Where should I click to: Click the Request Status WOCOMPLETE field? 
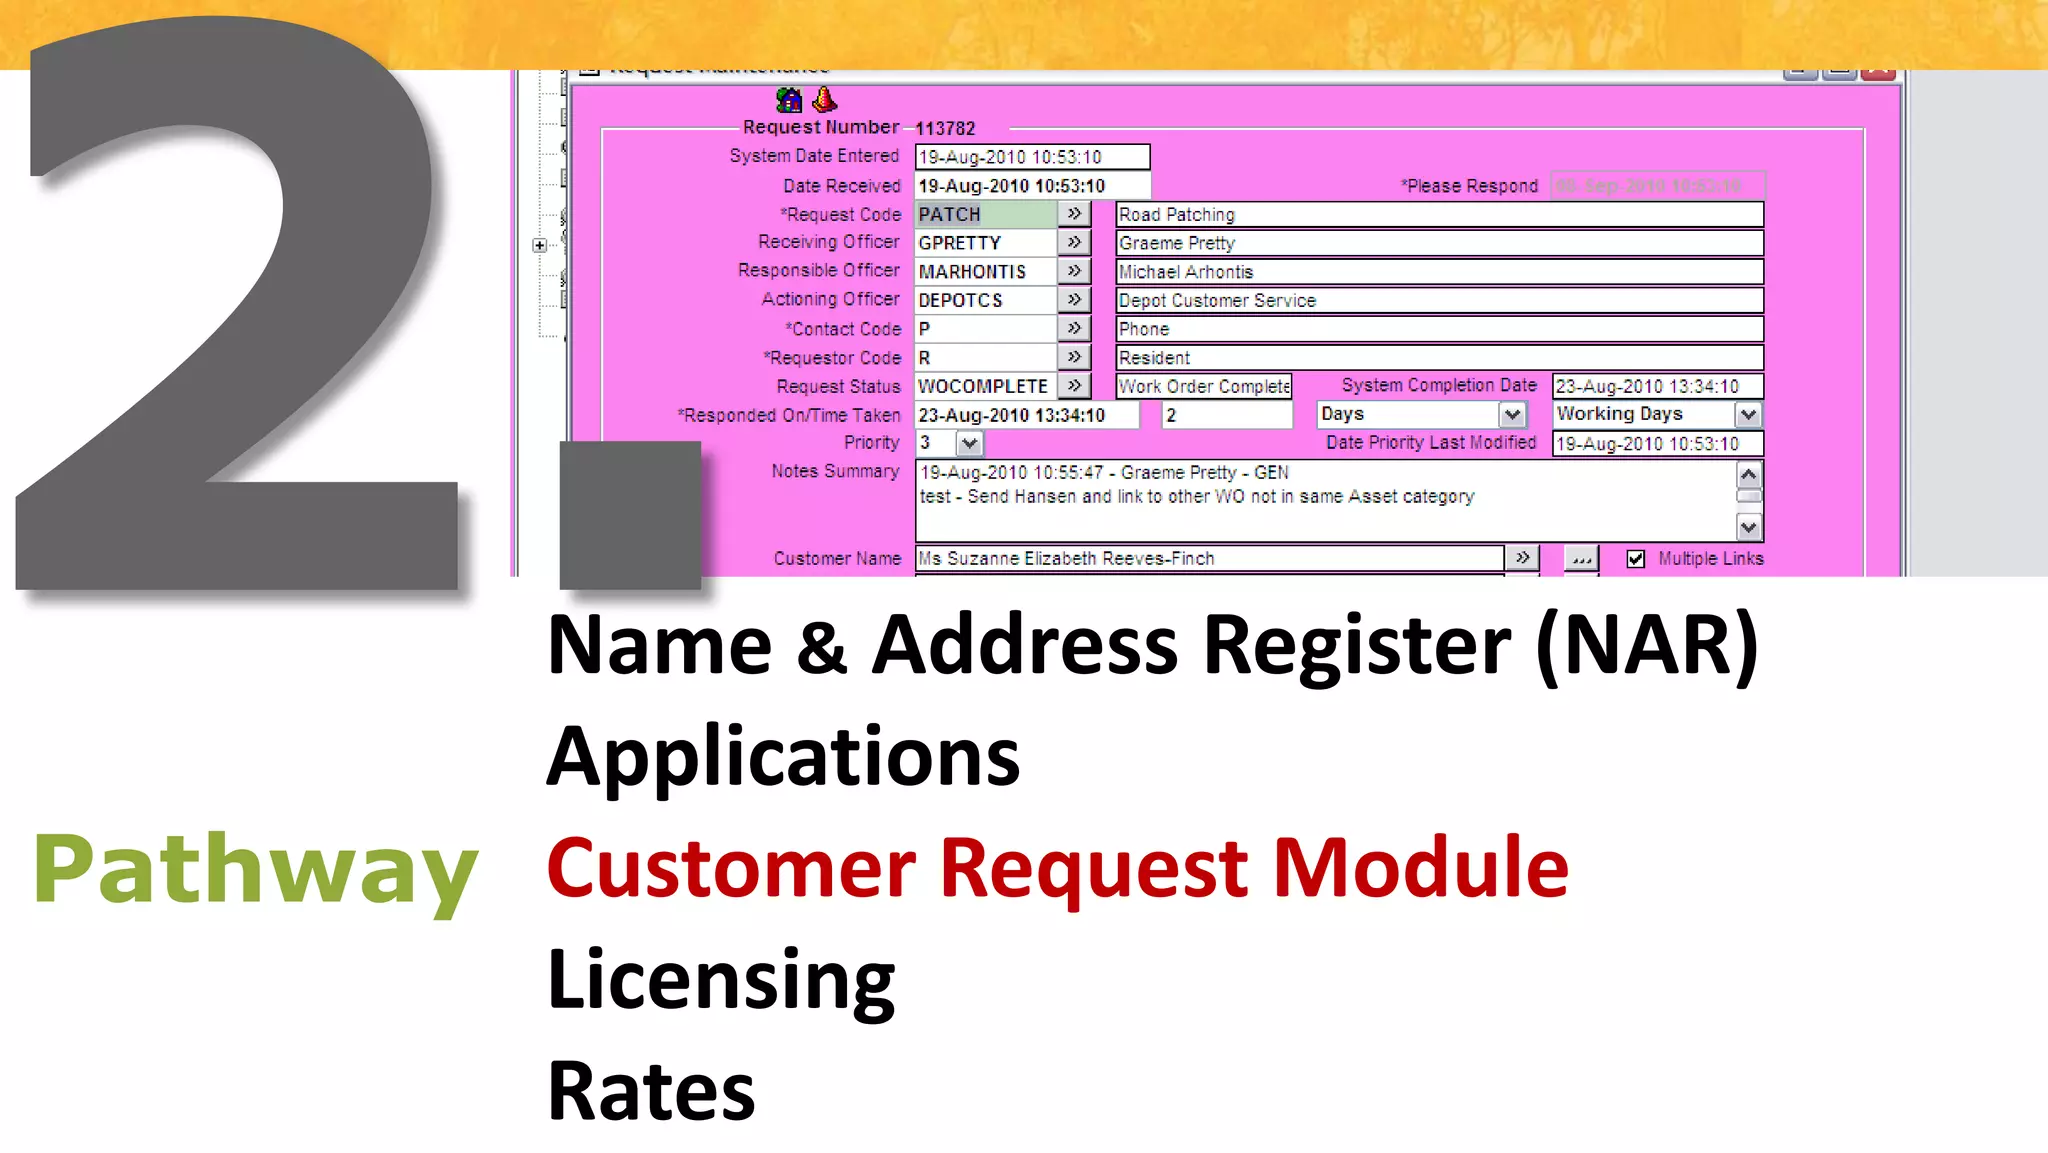coord(986,386)
